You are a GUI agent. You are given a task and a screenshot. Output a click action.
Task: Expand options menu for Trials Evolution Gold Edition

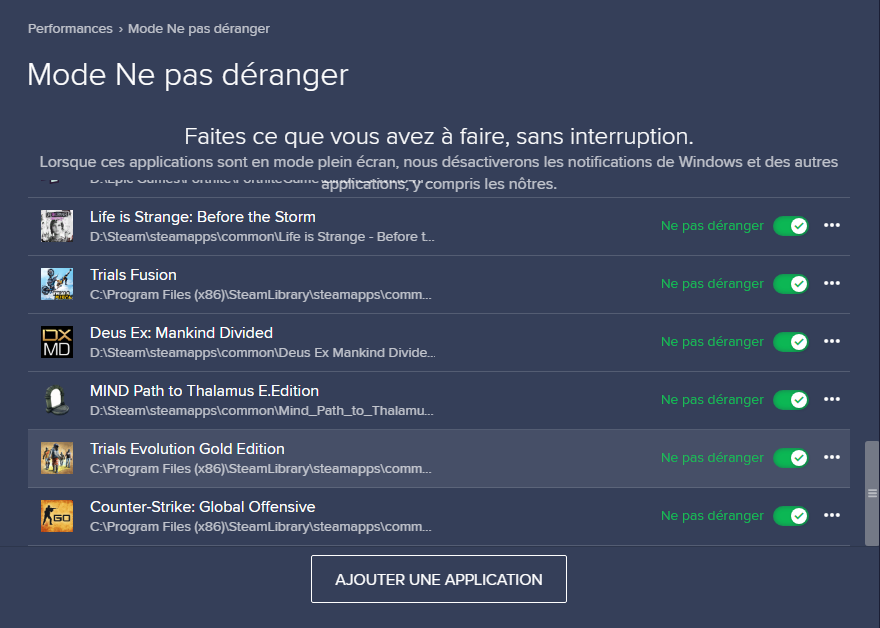click(831, 458)
